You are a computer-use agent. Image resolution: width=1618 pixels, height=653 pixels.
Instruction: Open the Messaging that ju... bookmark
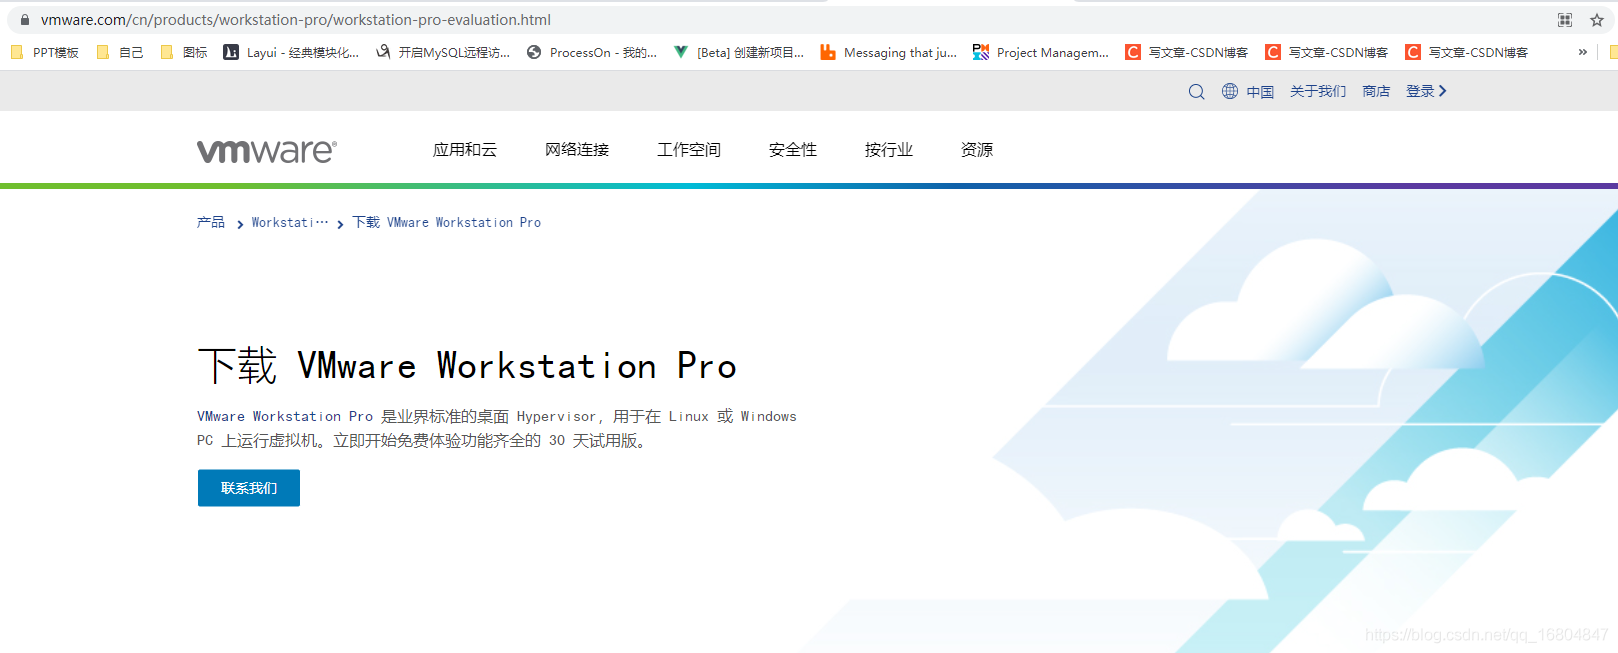889,53
